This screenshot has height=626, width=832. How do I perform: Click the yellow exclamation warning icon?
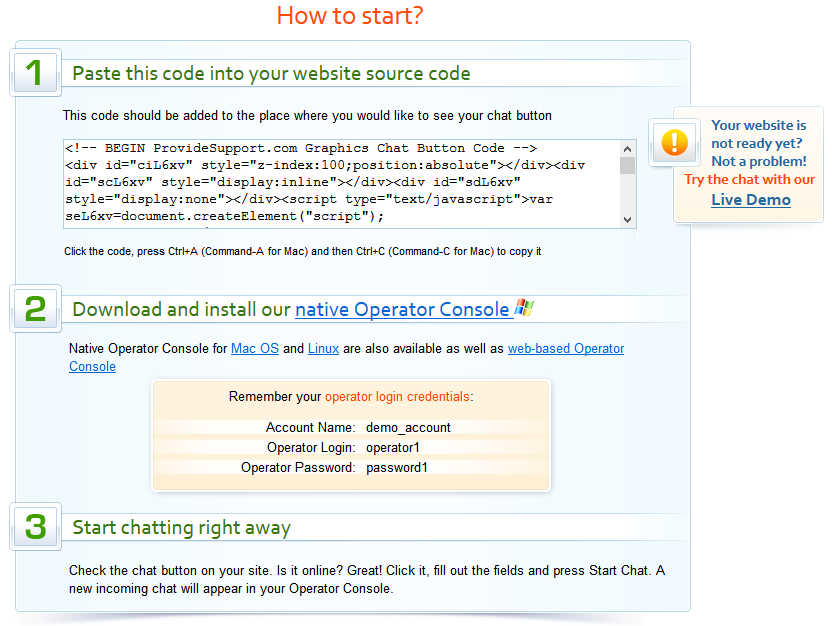(674, 142)
